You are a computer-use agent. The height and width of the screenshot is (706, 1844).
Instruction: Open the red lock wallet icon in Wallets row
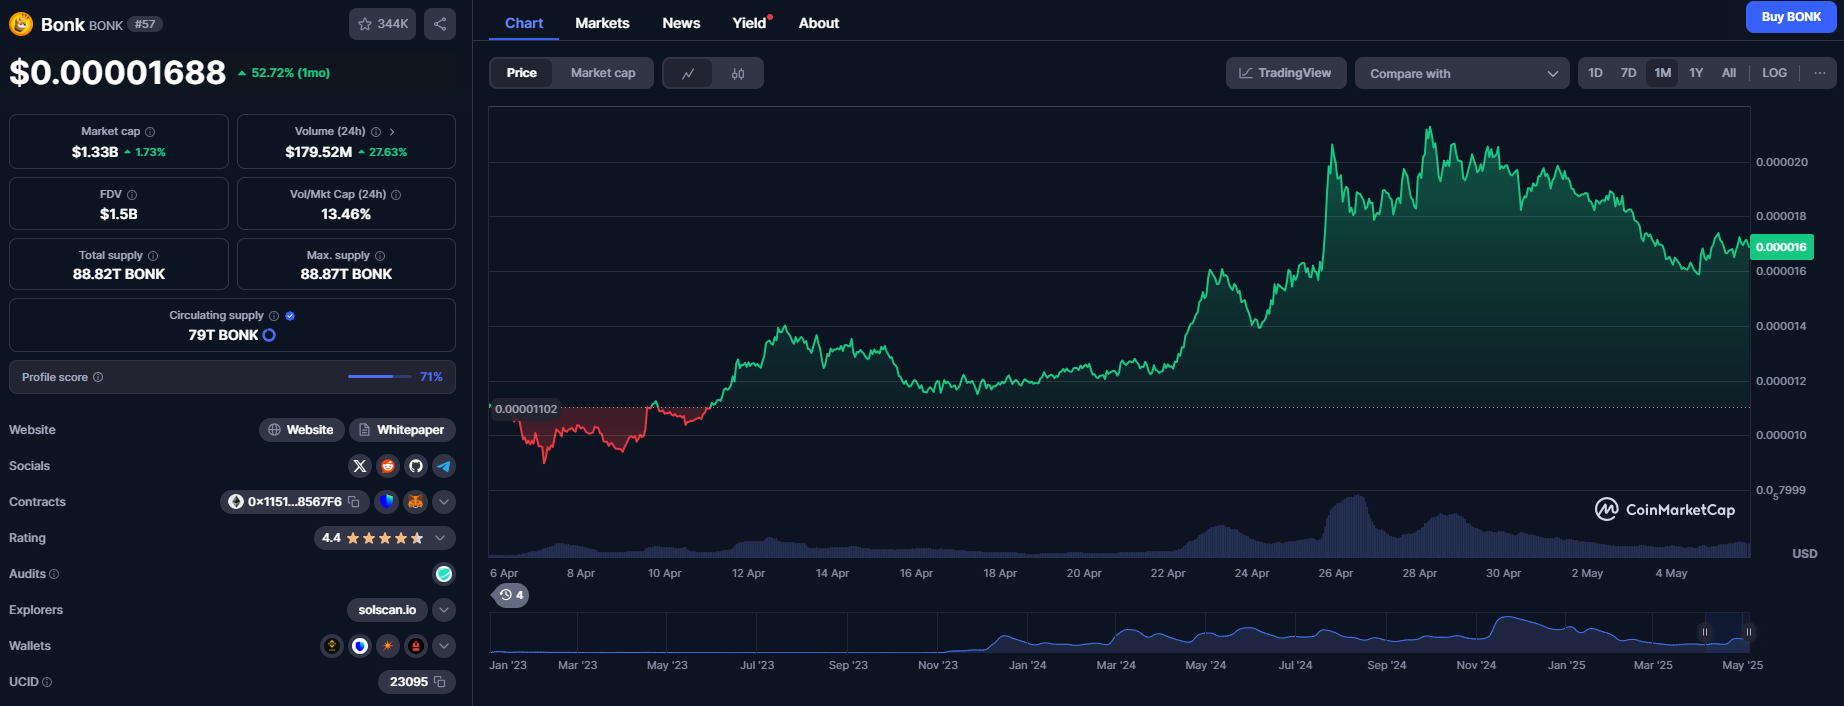416,646
